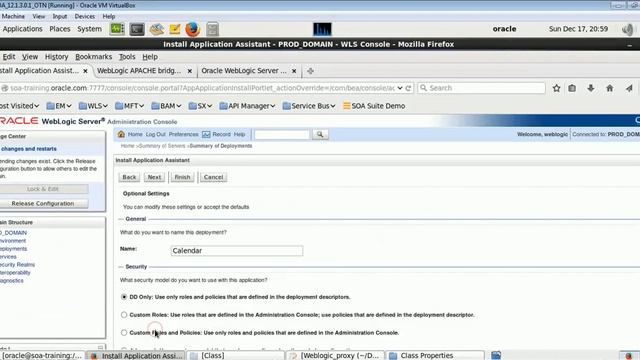Switch to the oracle@soa-training terminal taskbar item
The width and height of the screenshot is (640, 360).
point(42,356)
